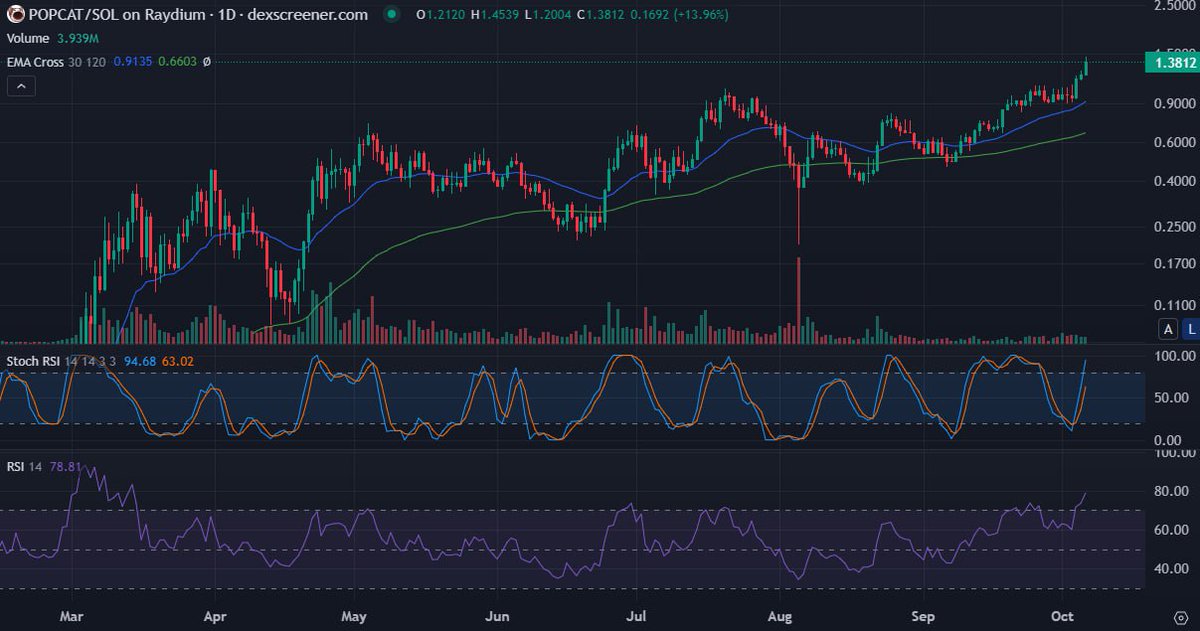Image resolution: width=1200 pixels, height=631 pixels.
Task: Click the 0.1700 price axis label
Action: pos(1174,265)
